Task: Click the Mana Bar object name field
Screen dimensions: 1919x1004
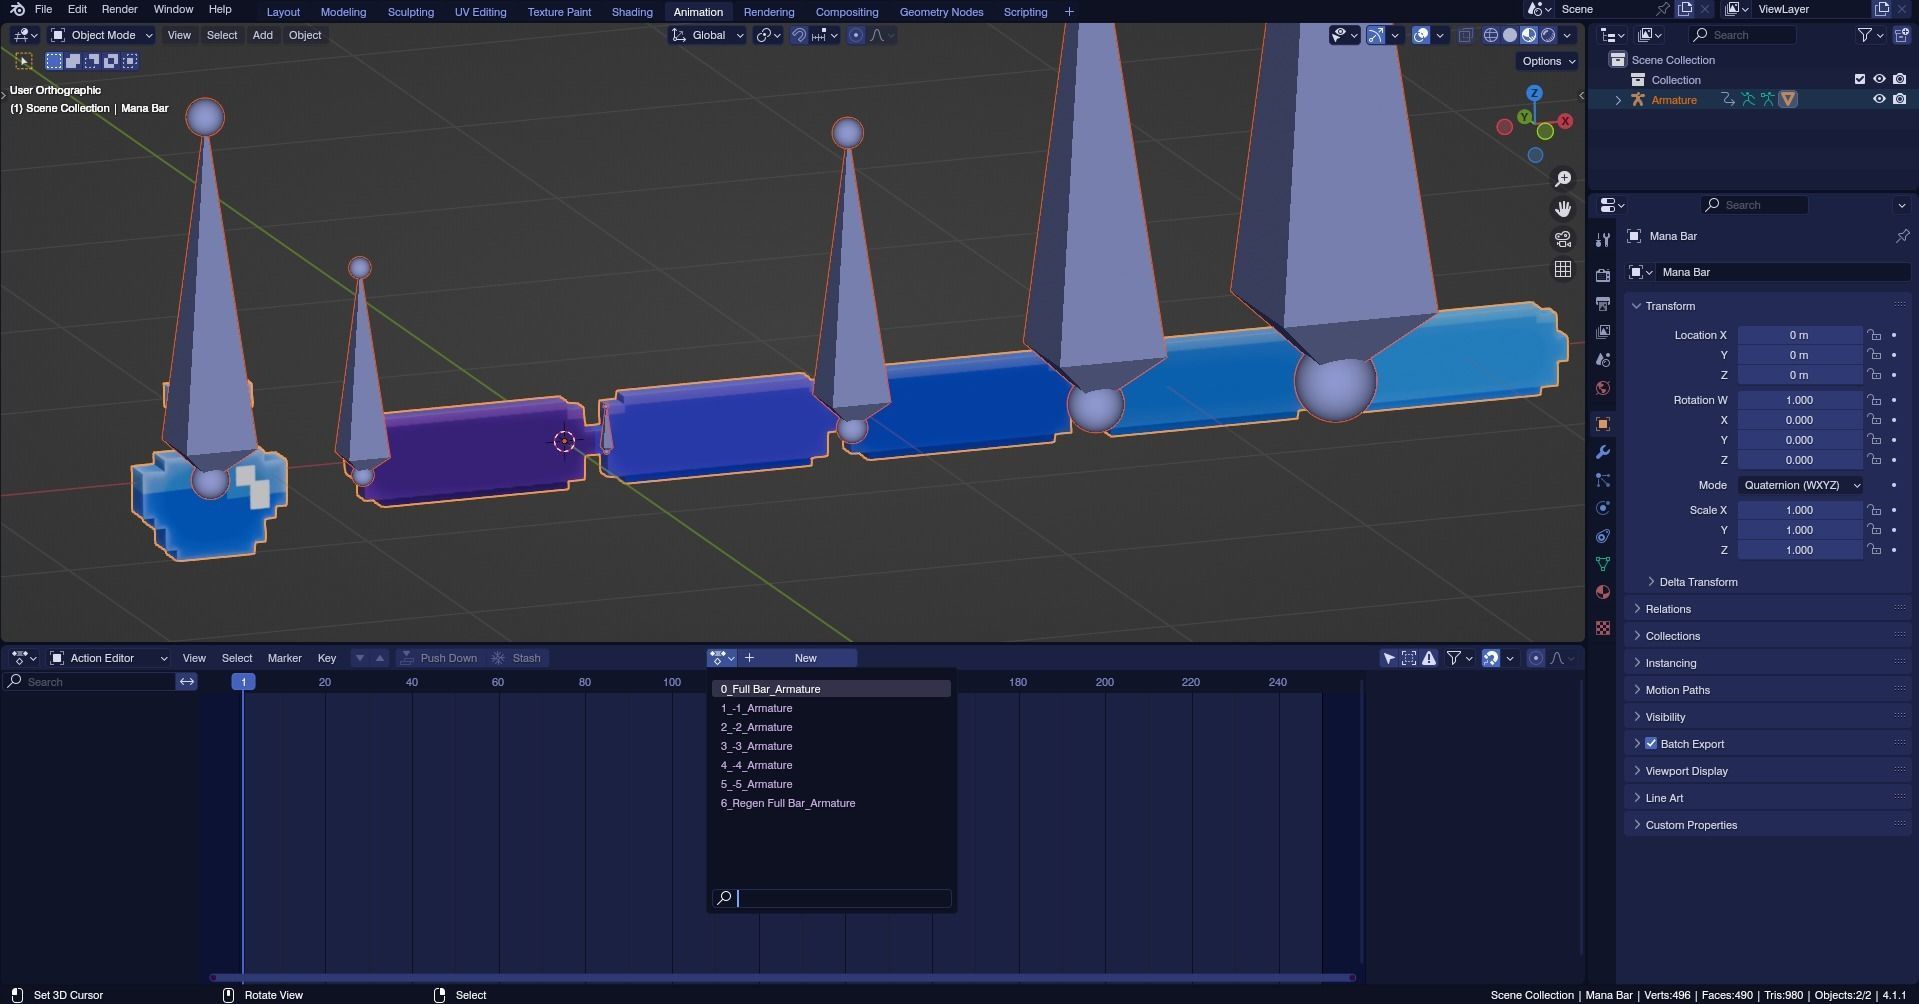Action: pyautogui.click(x=1785, y=272)
